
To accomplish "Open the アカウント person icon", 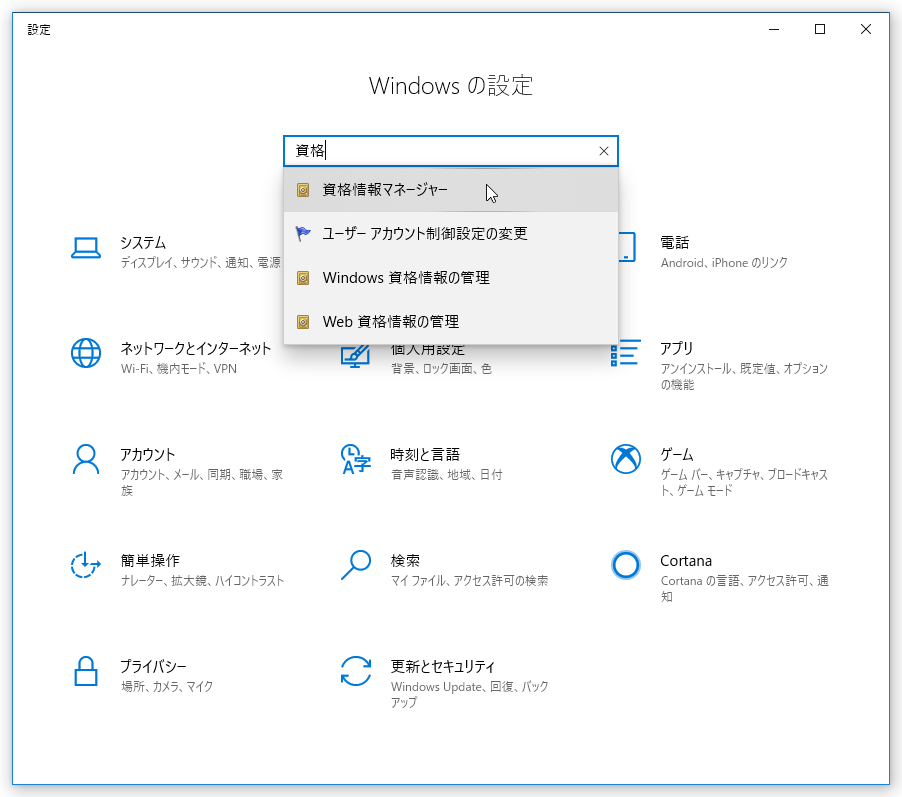I will (86, 459).
